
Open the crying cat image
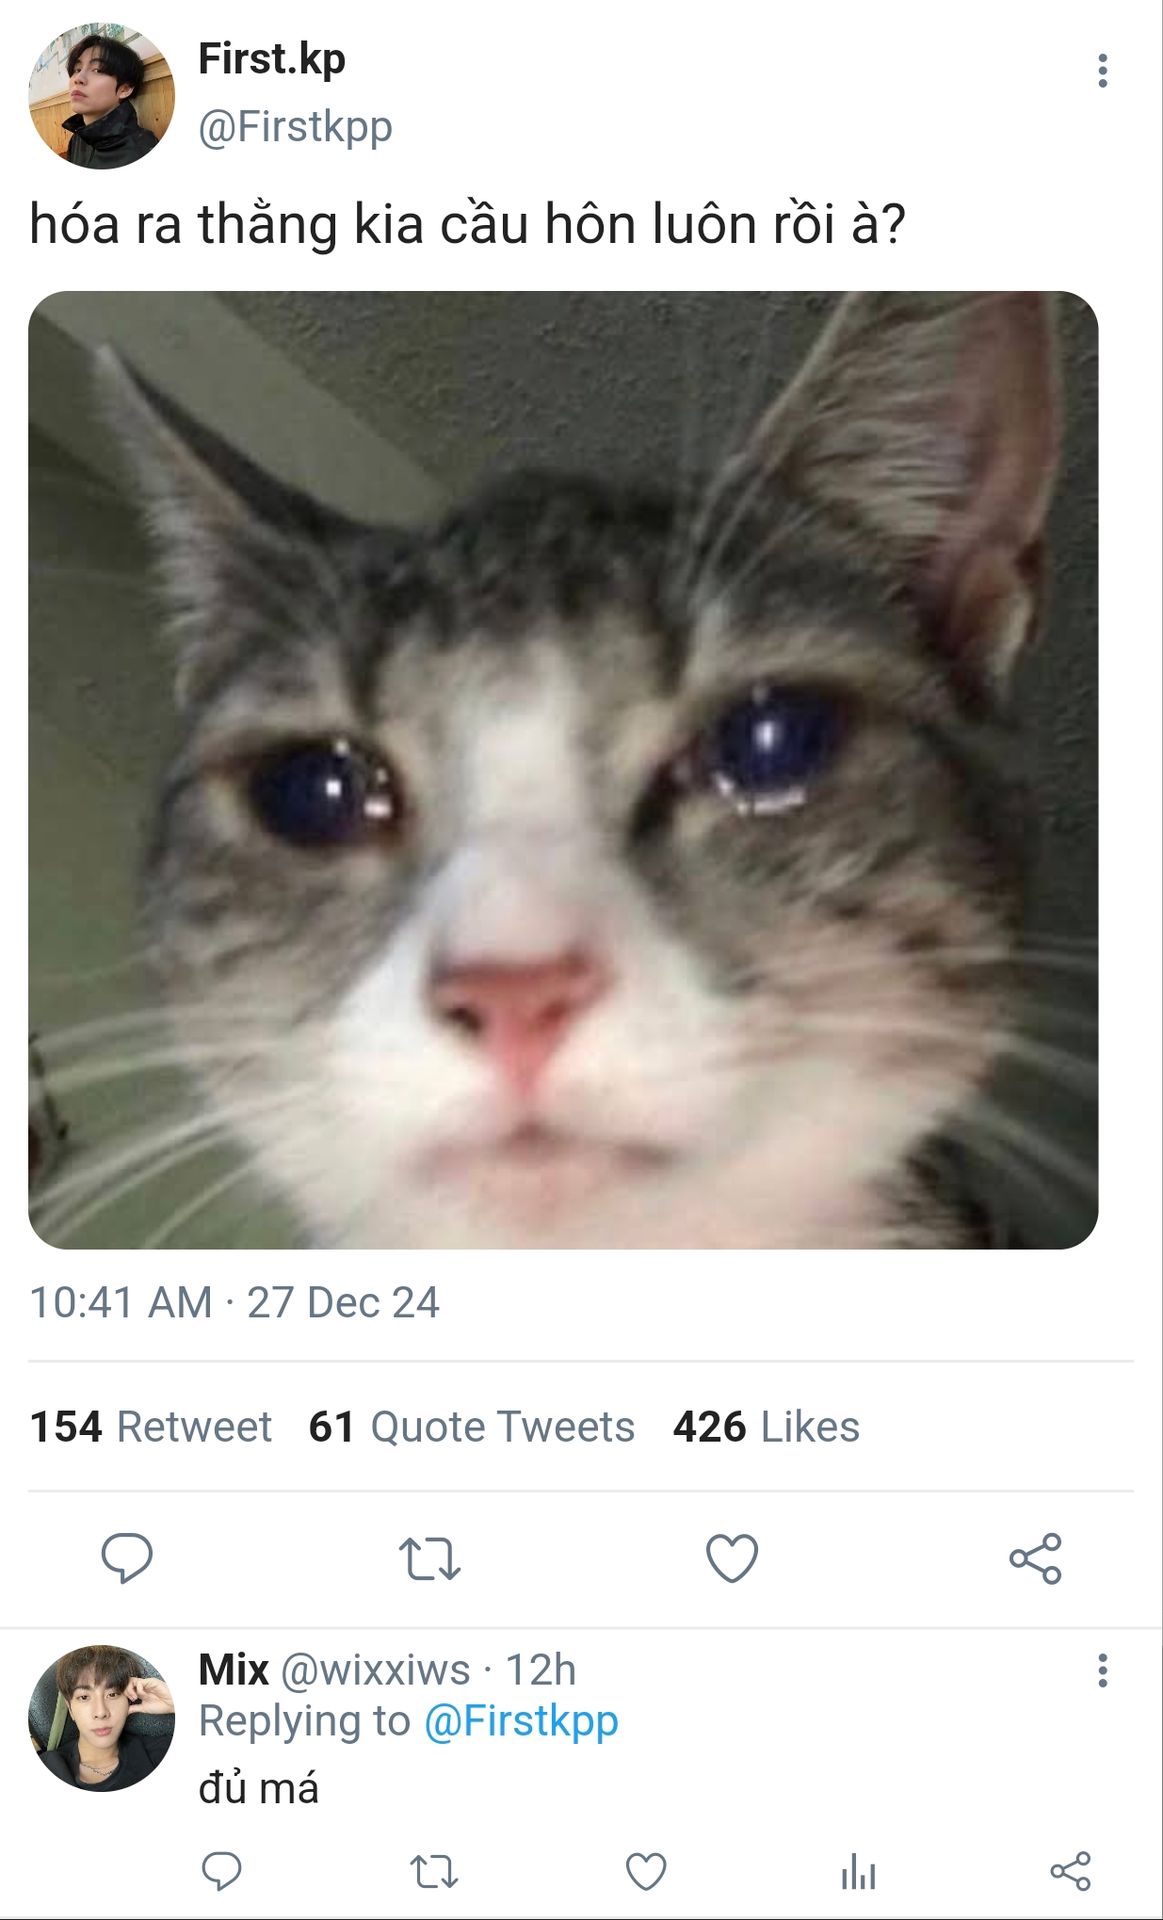(563, 769)
